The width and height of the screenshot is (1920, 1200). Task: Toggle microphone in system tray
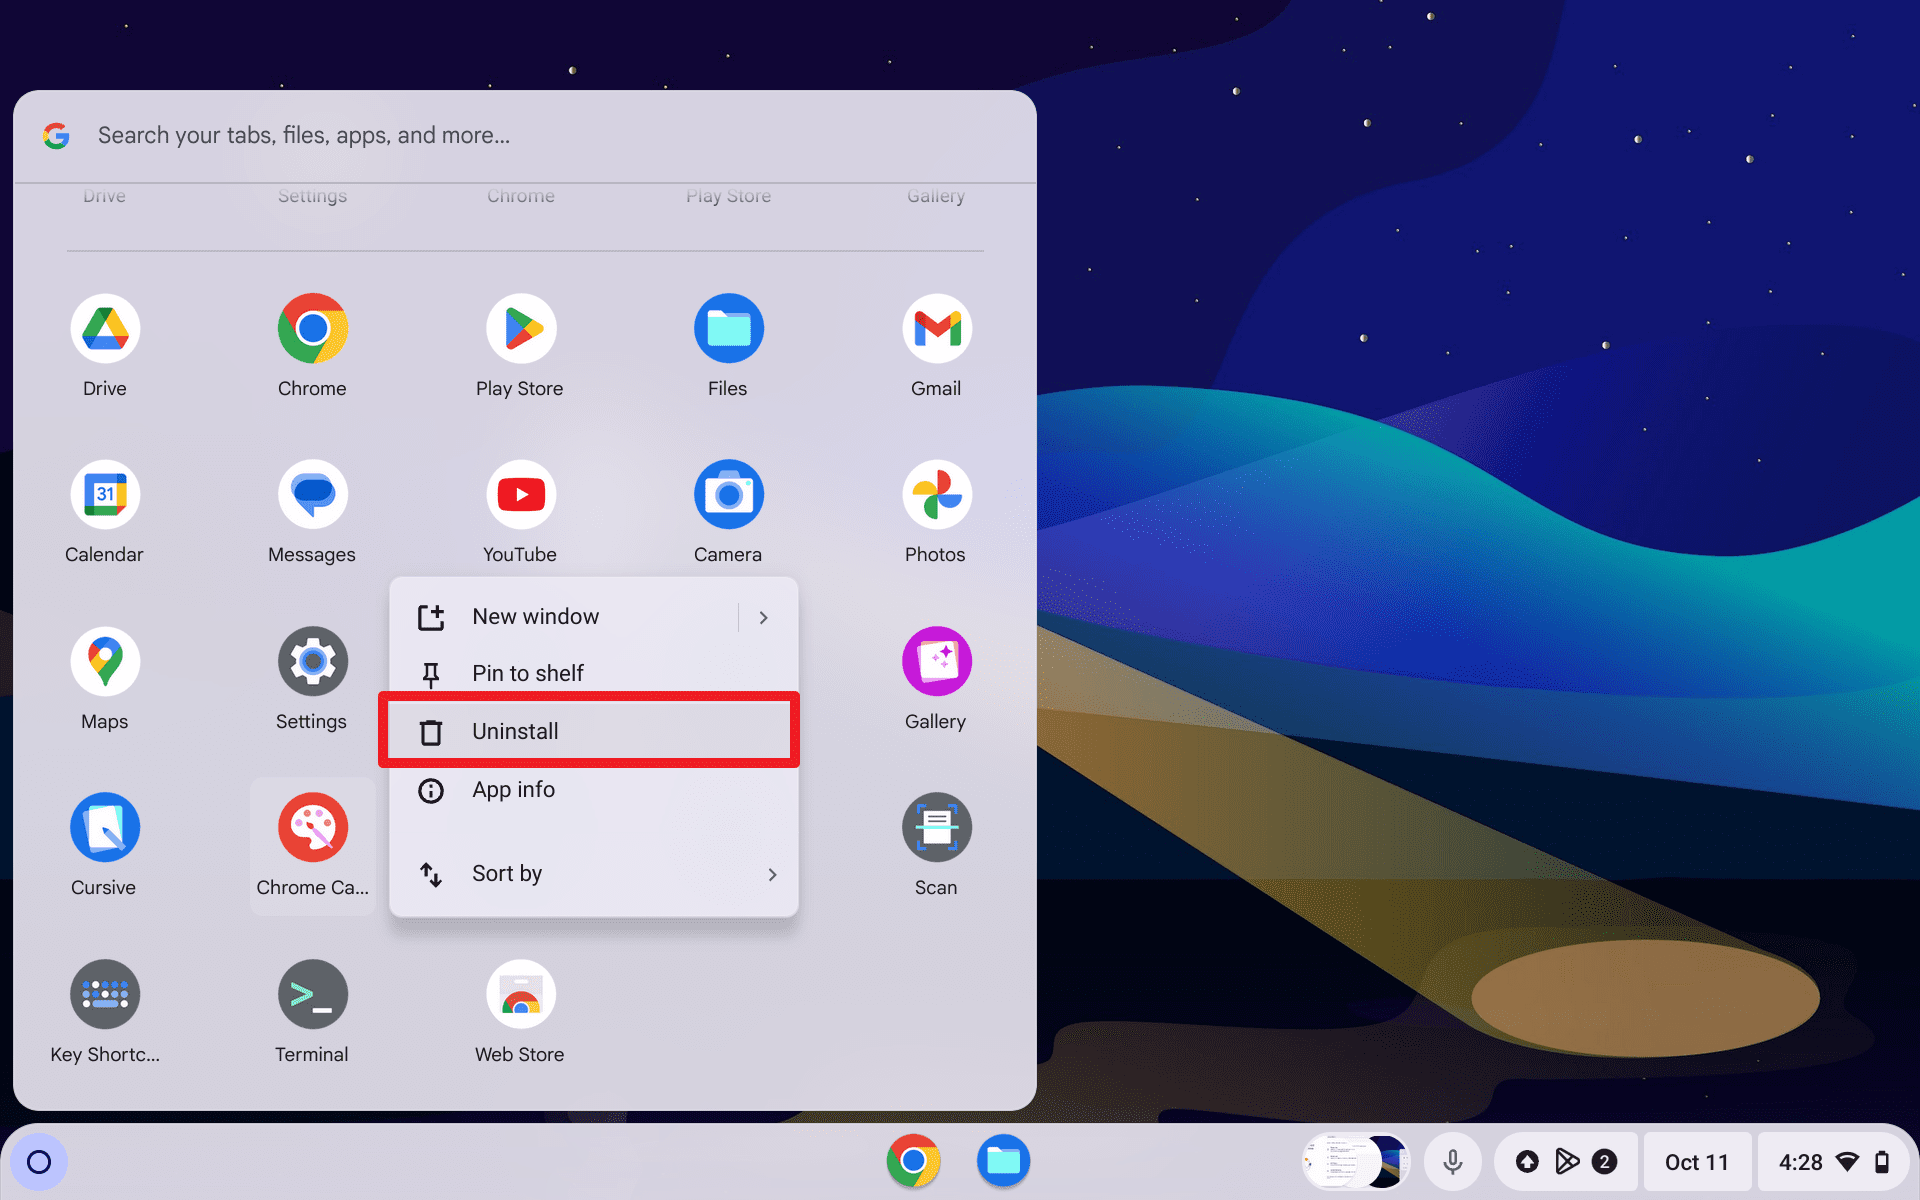pos(1451,1161)
